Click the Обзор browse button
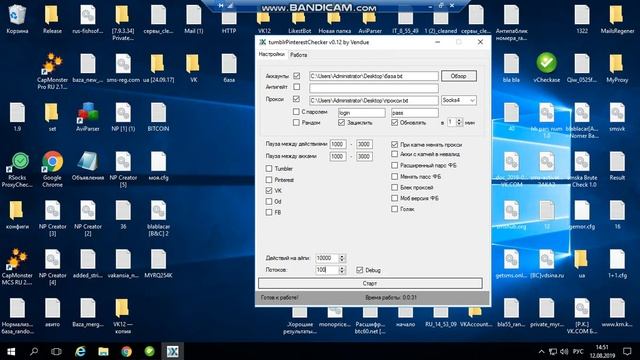Viewport: 640px width, 360px height. [458, 76]
